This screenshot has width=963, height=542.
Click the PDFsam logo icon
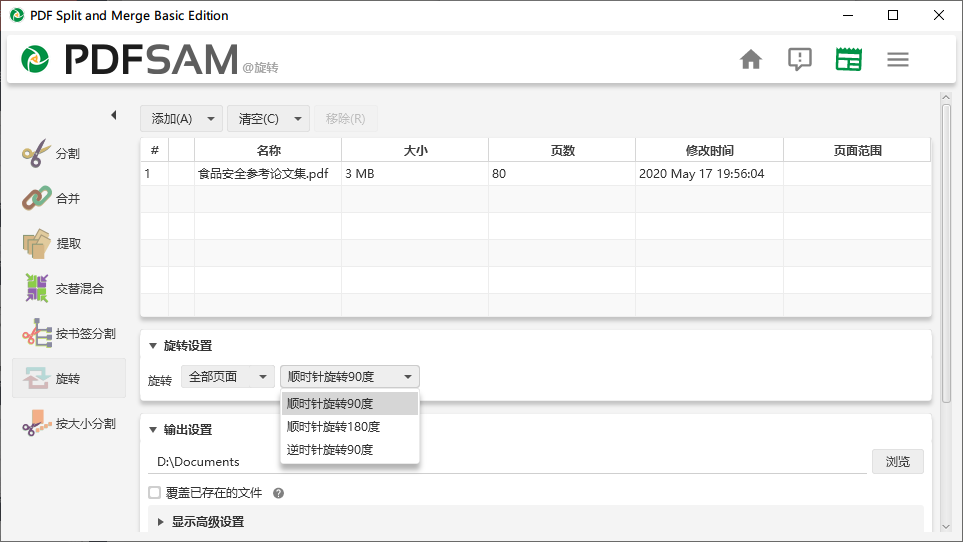(35, 60)
